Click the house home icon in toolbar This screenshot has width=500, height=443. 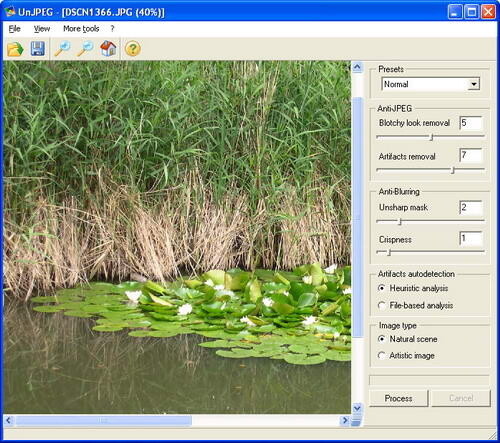(108, 49)
